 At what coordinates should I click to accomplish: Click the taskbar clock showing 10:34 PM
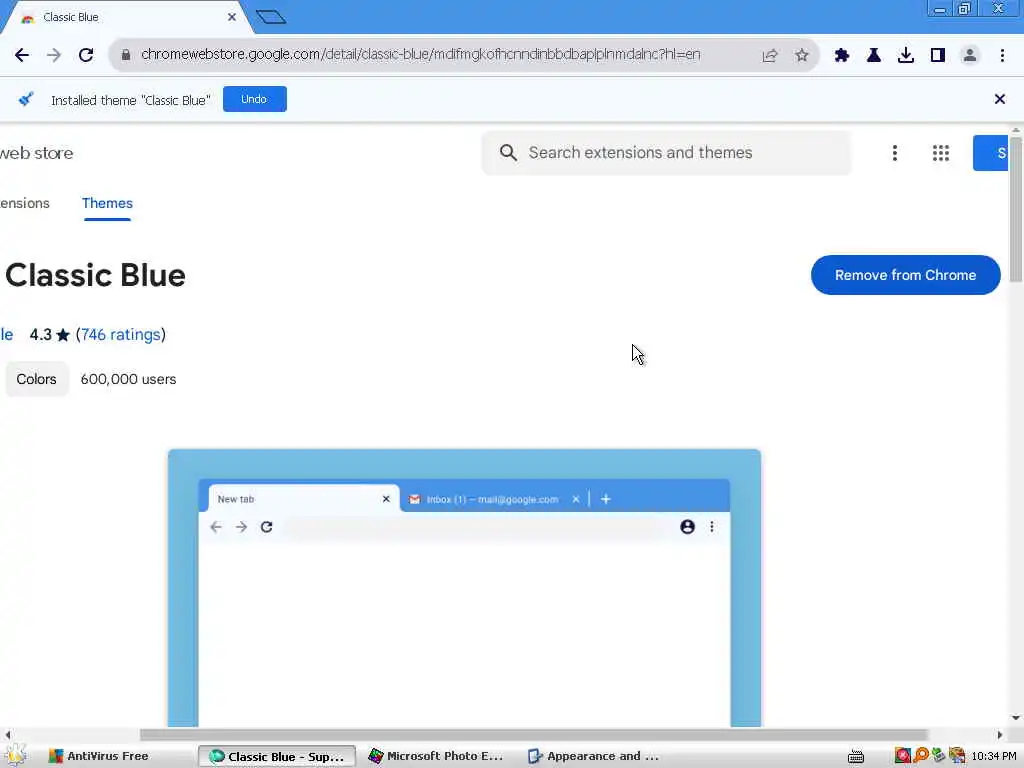coord(994,756)
